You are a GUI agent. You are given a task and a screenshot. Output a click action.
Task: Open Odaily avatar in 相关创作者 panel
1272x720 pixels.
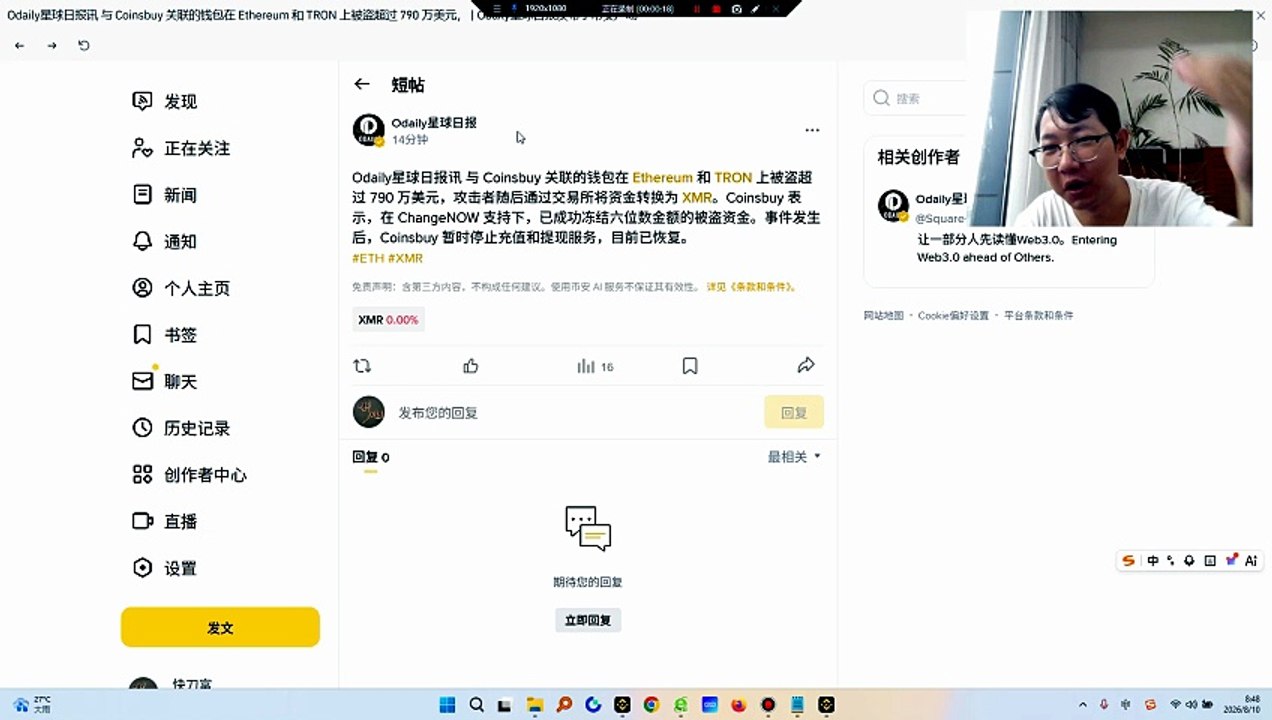pyautogui.click(x=893, y=206)
